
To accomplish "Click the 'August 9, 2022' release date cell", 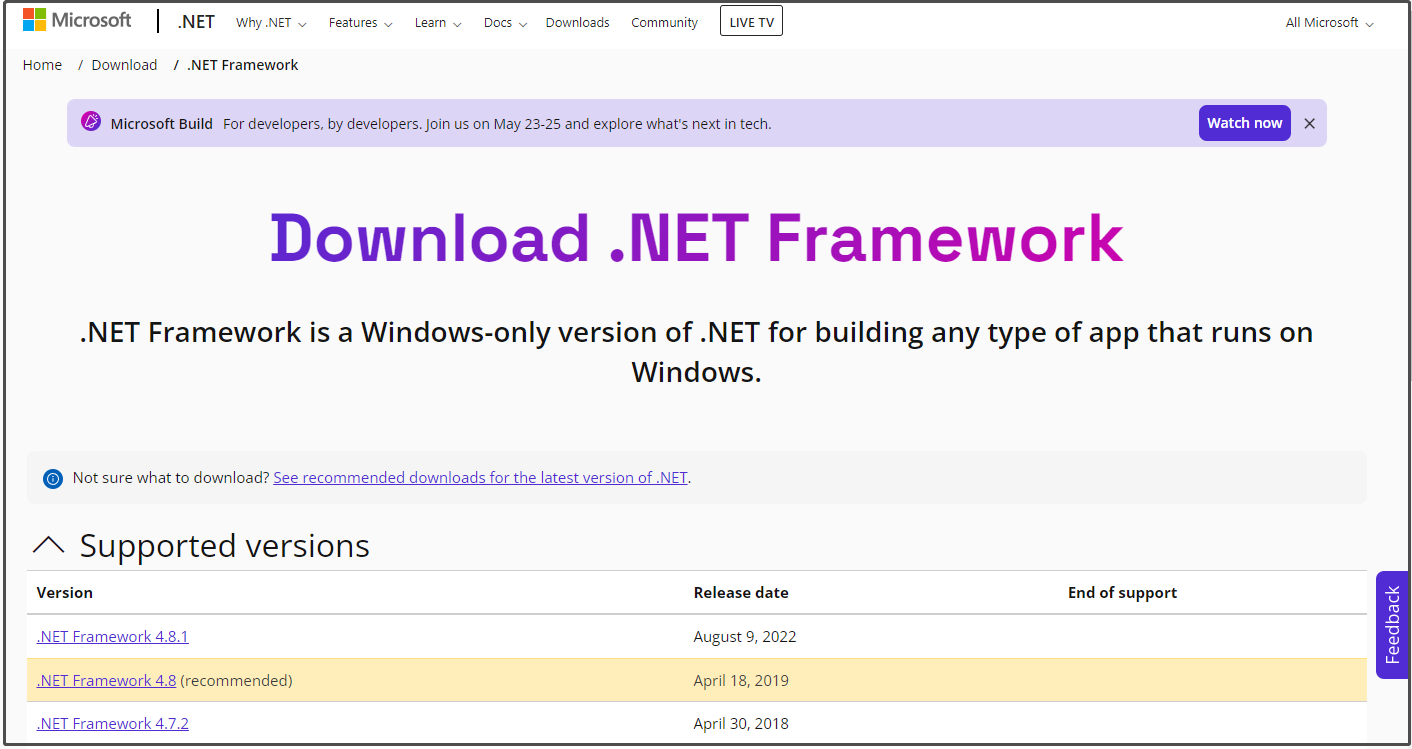I will coord(745,637).
